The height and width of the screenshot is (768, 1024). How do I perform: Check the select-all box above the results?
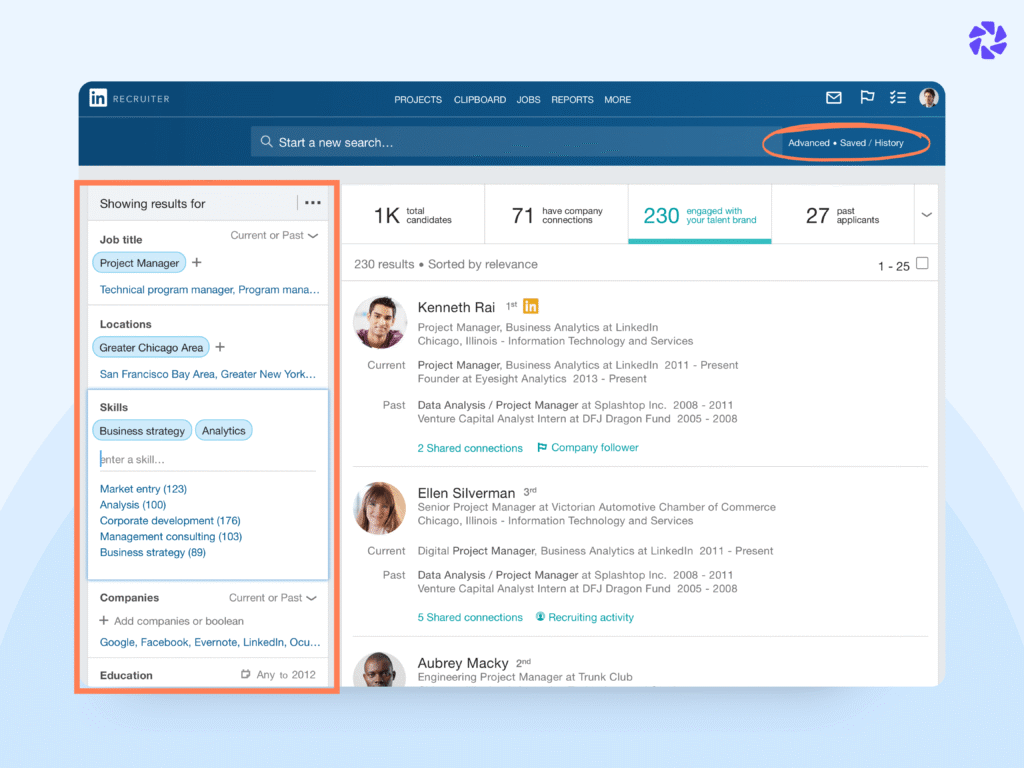coord(922,263)
